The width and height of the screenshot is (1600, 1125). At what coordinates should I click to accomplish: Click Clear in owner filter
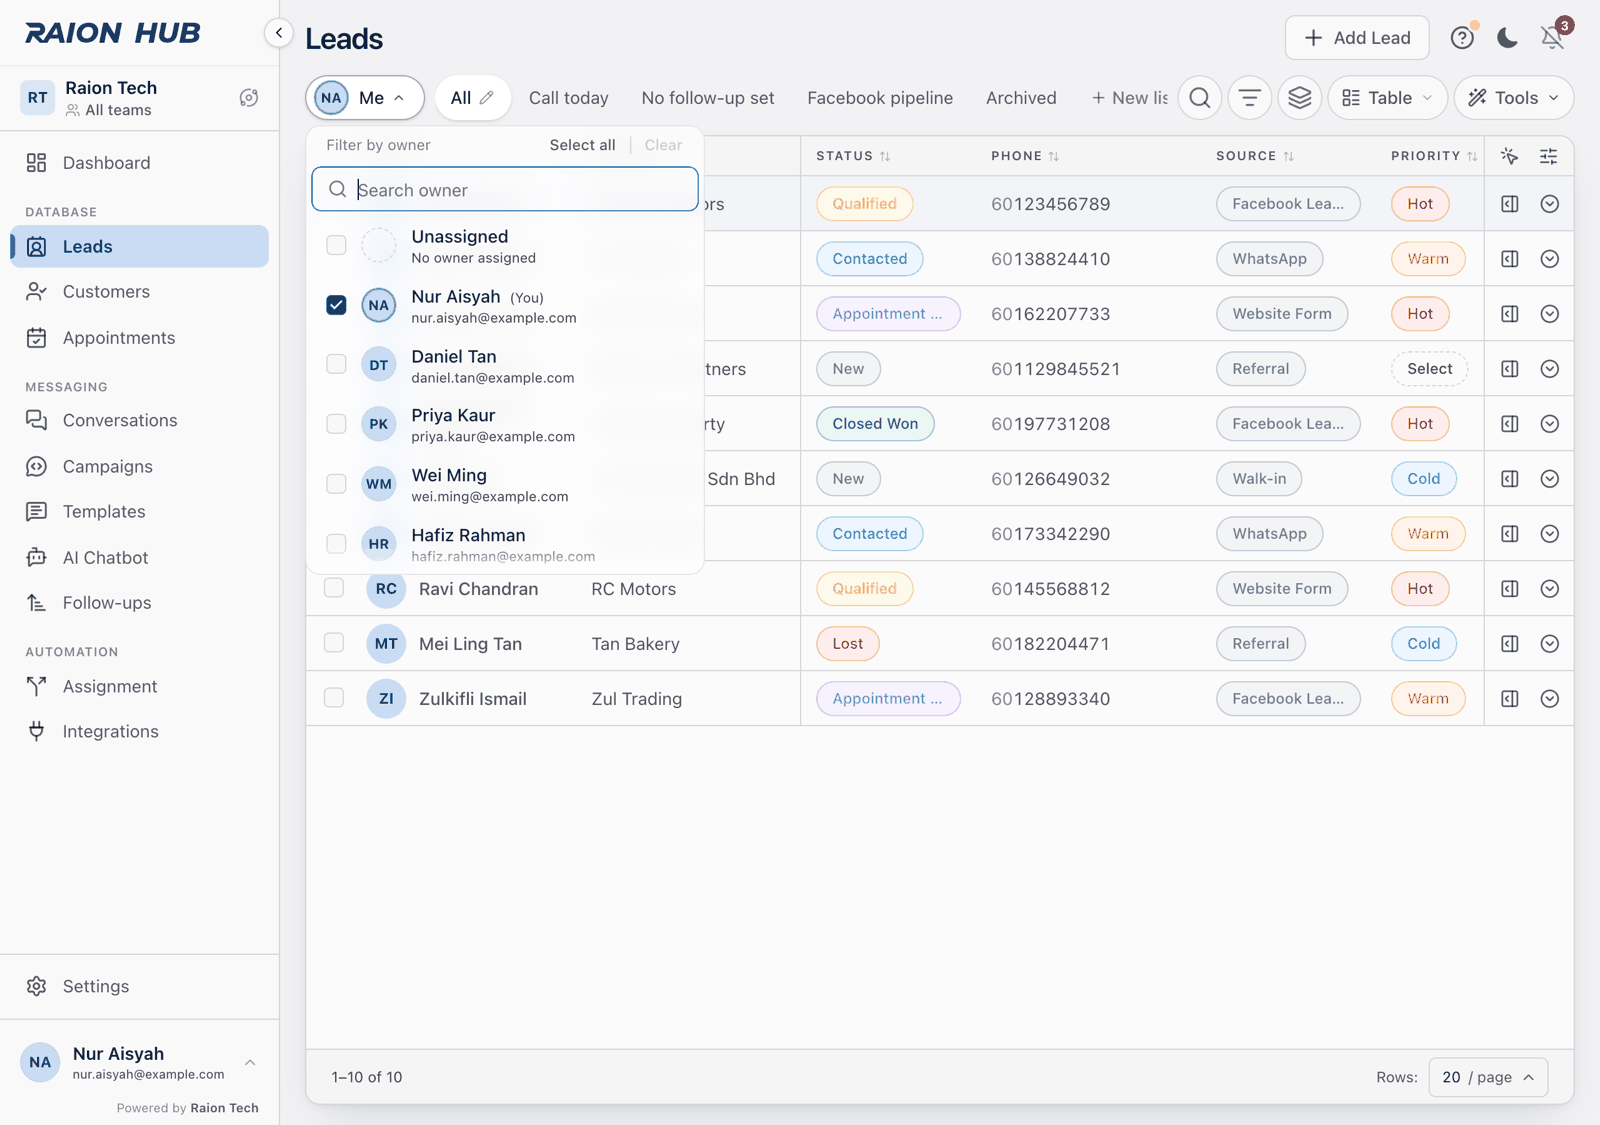(x=663, y=145)
